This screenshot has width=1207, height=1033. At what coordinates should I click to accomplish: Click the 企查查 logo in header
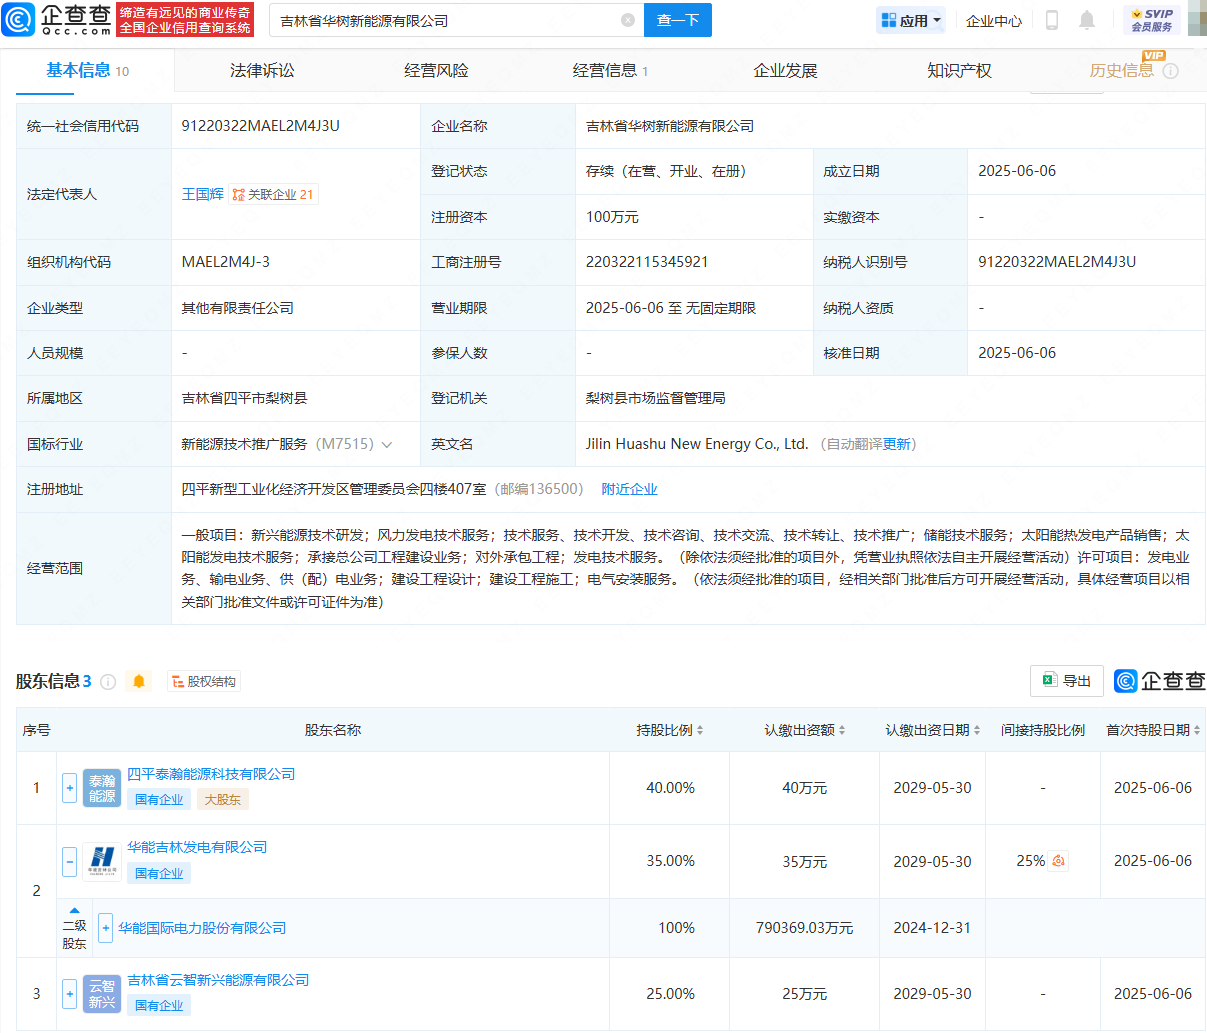tap(58, 19)
